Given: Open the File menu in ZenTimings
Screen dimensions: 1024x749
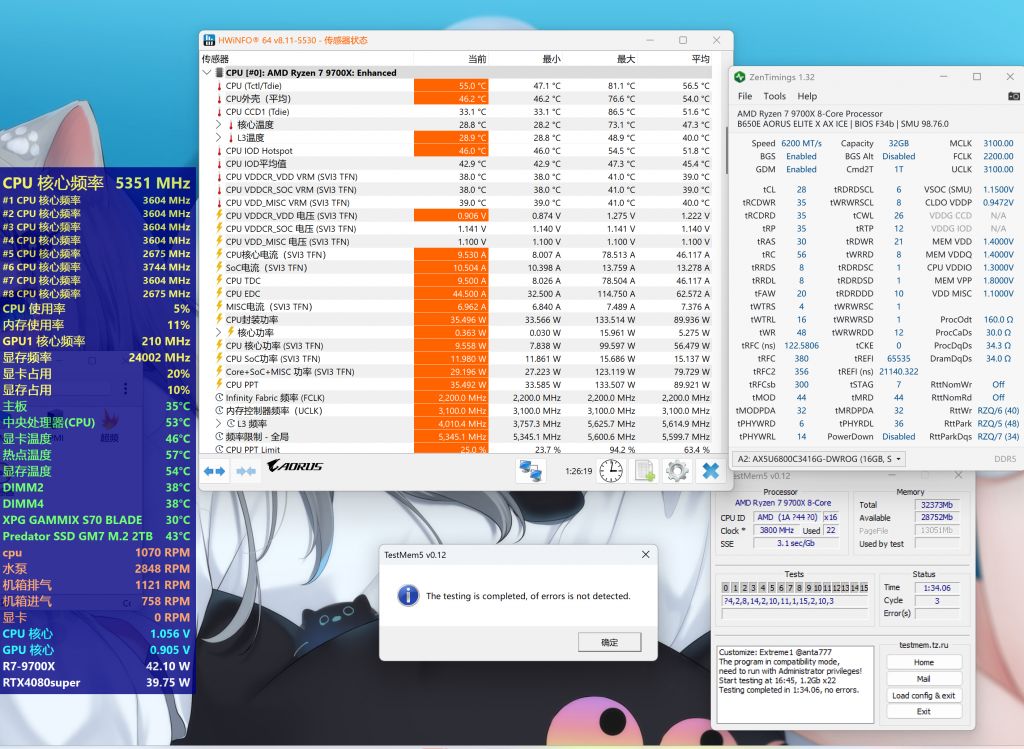Looking at the screenshot, I should coord(744,96).
